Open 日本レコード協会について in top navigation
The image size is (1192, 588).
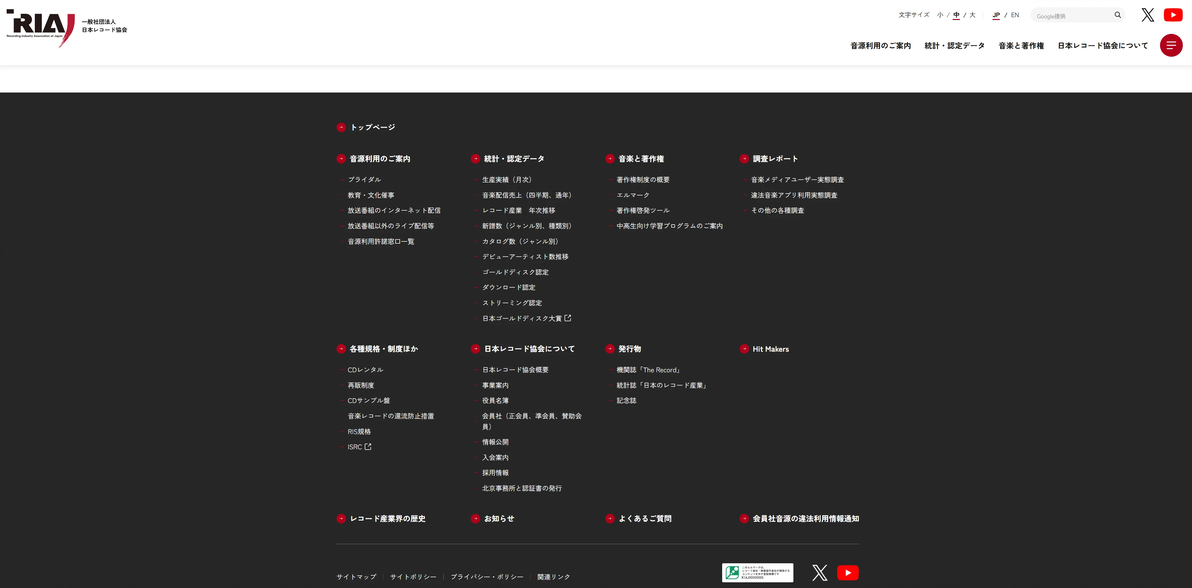(1103, 46)
